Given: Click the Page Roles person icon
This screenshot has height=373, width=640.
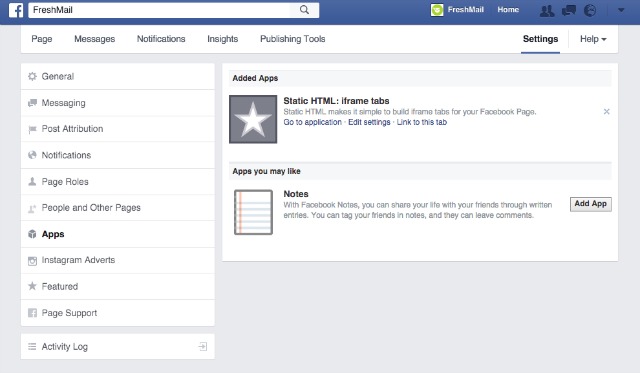Looking at the screenshot, I should tap(32, 181).
